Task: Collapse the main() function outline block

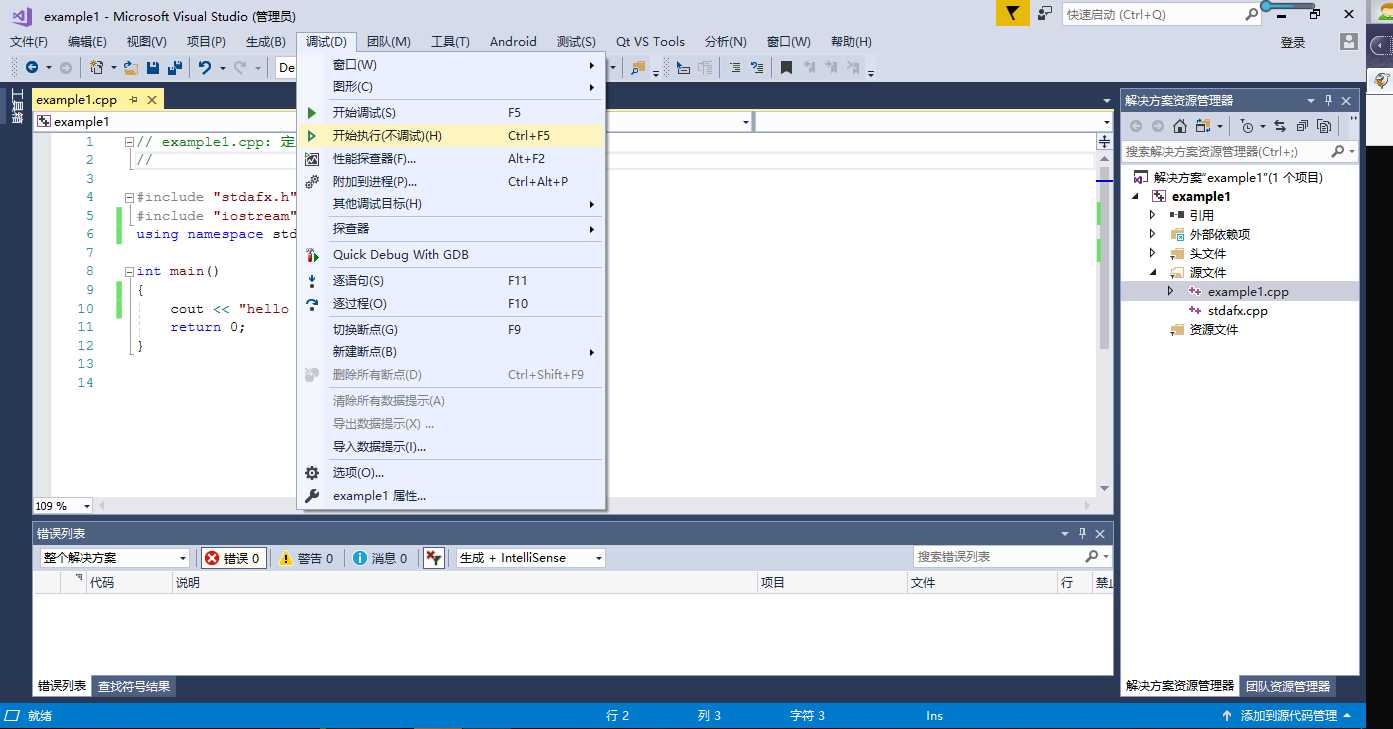Action: (x=129, y=271)
